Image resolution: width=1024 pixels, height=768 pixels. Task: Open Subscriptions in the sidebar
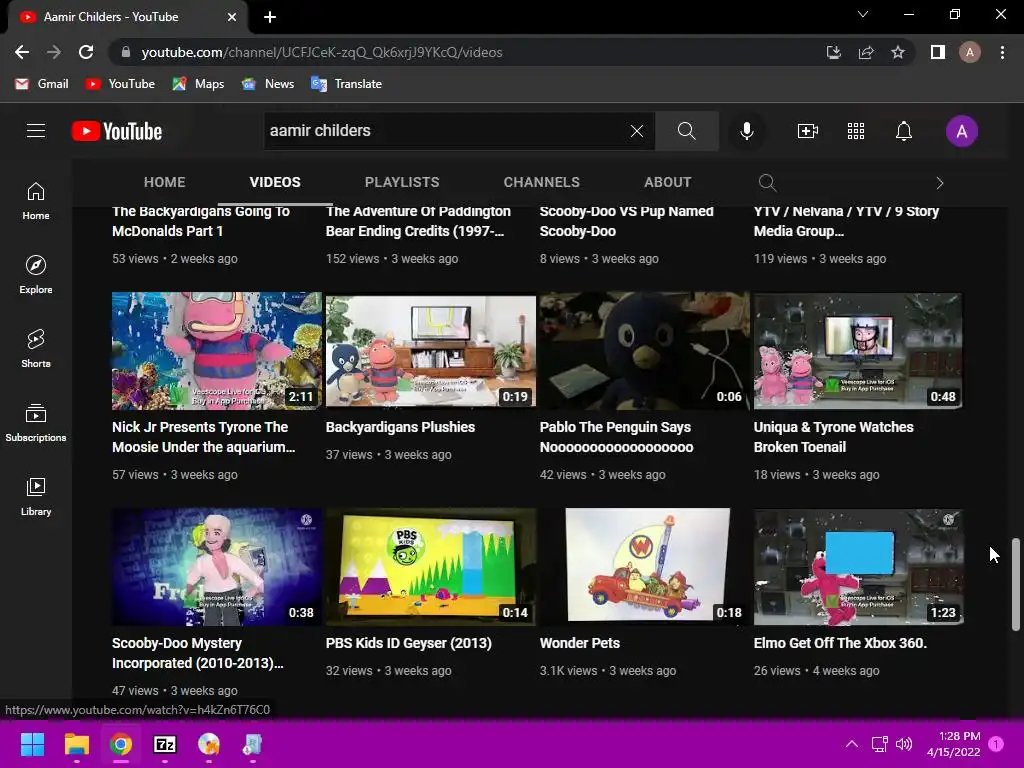36,423
